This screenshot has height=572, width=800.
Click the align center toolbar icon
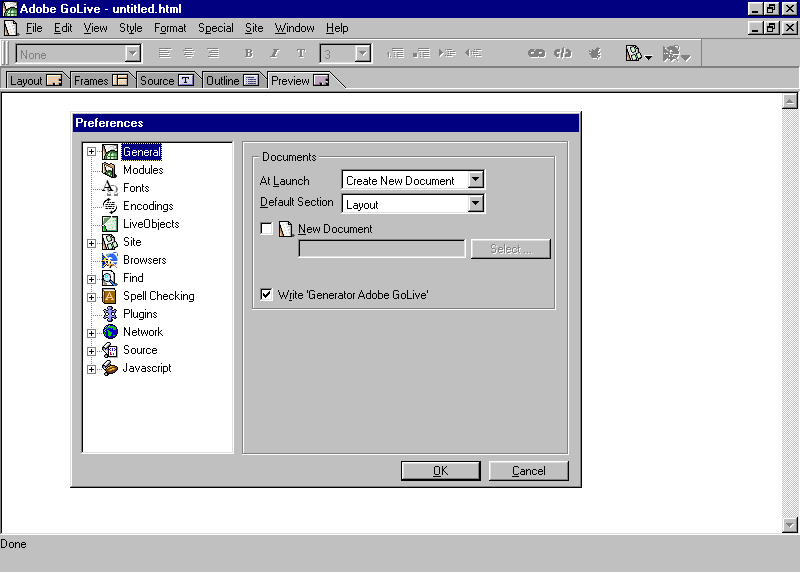[189, 53]
